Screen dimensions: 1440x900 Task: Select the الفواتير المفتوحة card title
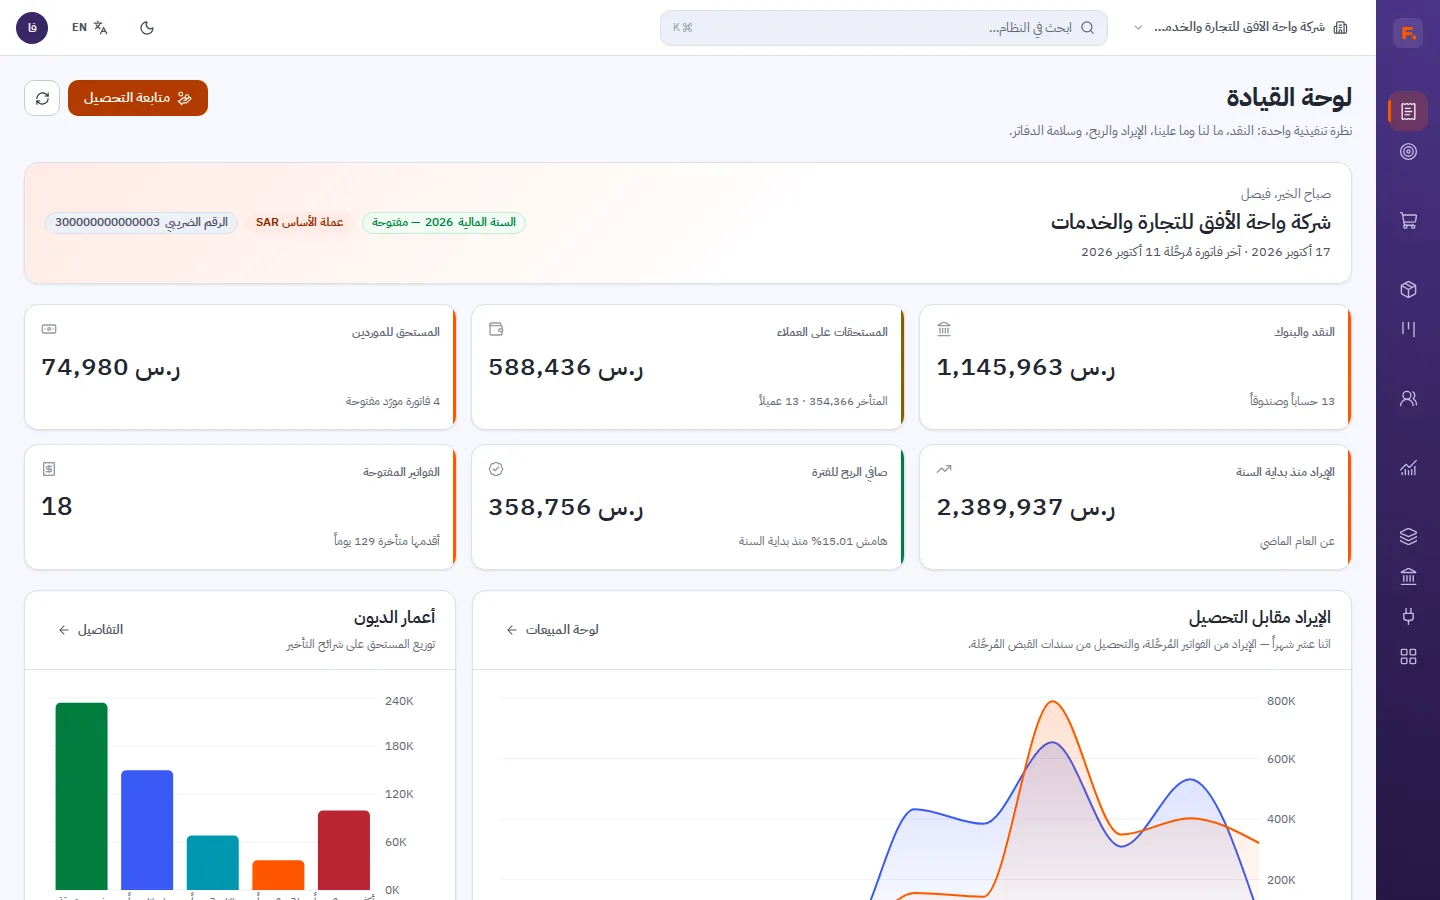(x=401, y=472)
